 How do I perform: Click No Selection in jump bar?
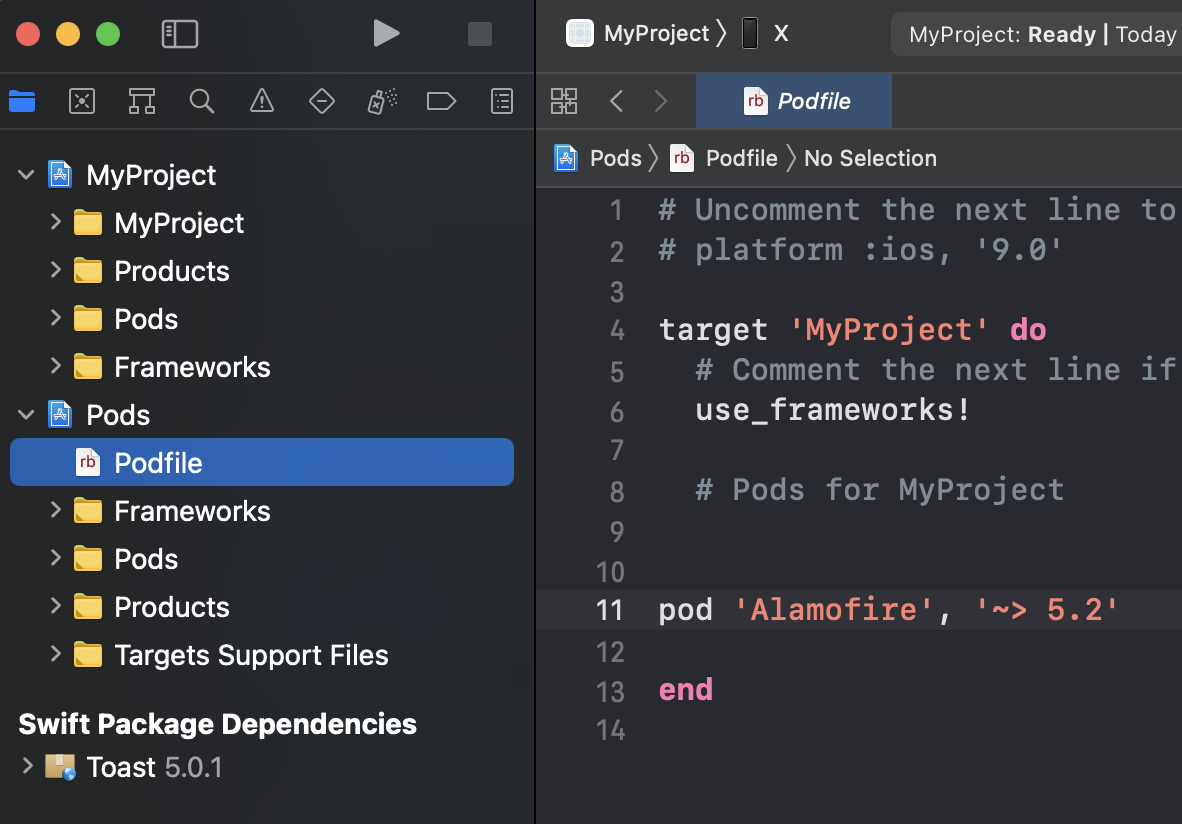871,158
